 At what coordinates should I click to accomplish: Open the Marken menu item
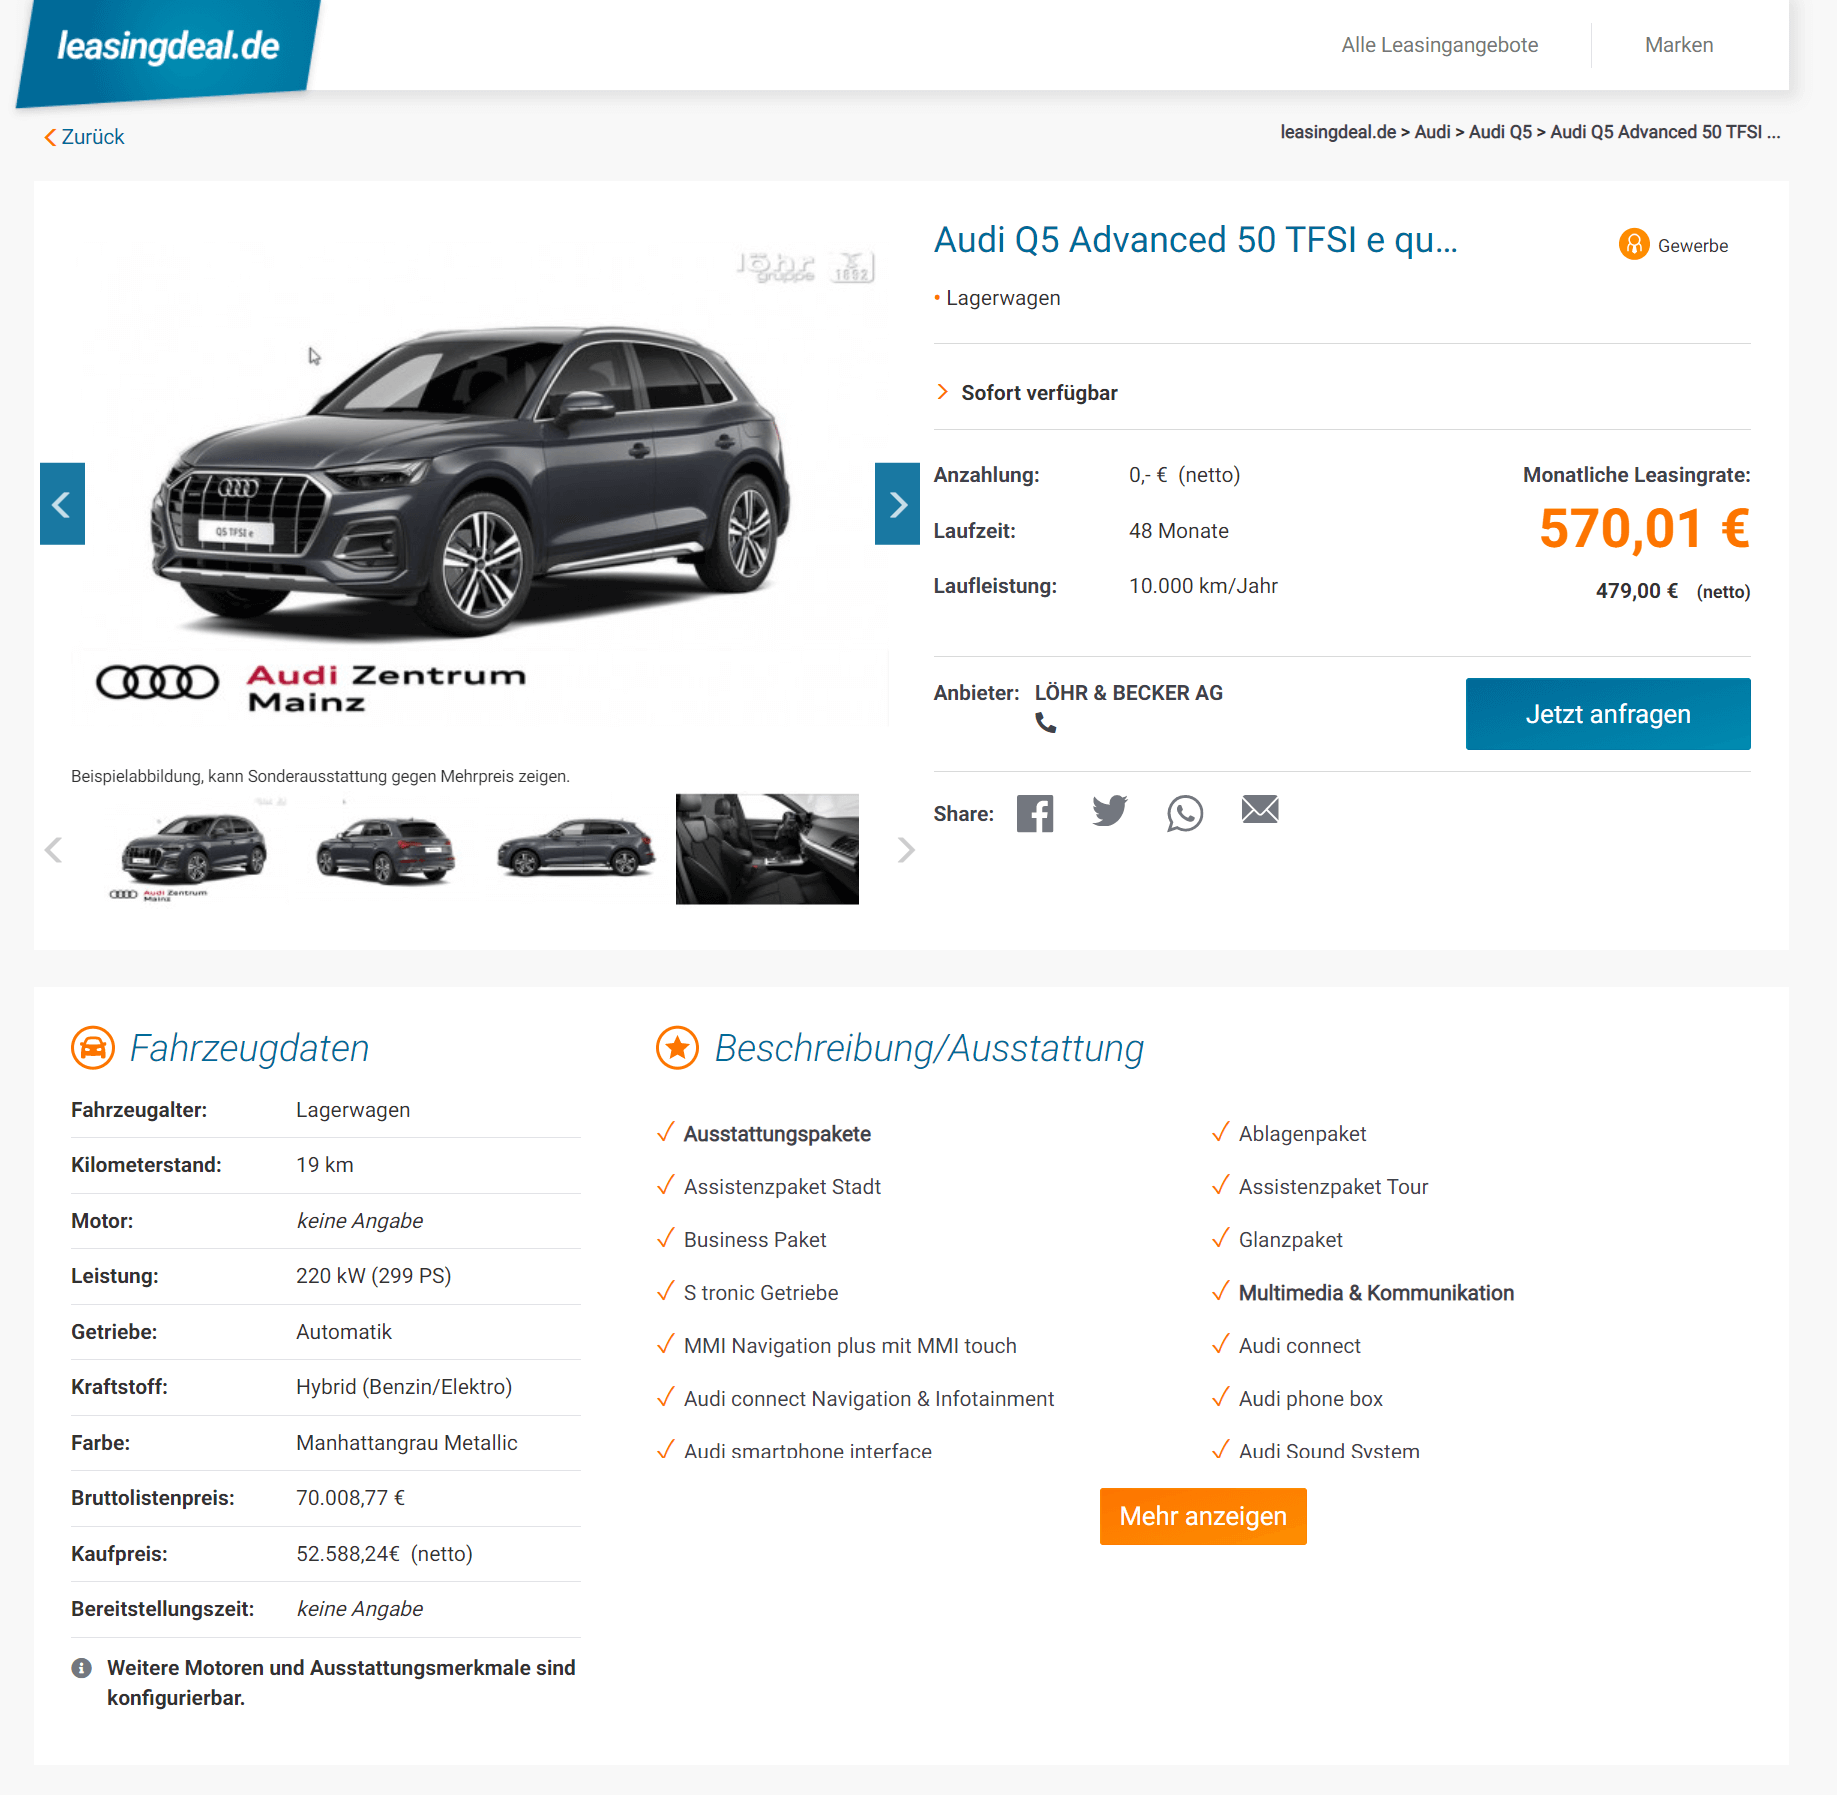tap(1679, 45)
